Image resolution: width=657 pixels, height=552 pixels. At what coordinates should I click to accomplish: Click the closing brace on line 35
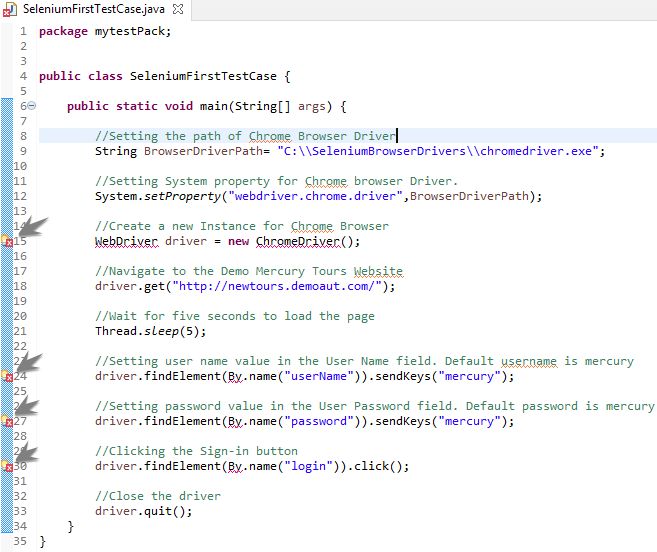tap(42, 542)
